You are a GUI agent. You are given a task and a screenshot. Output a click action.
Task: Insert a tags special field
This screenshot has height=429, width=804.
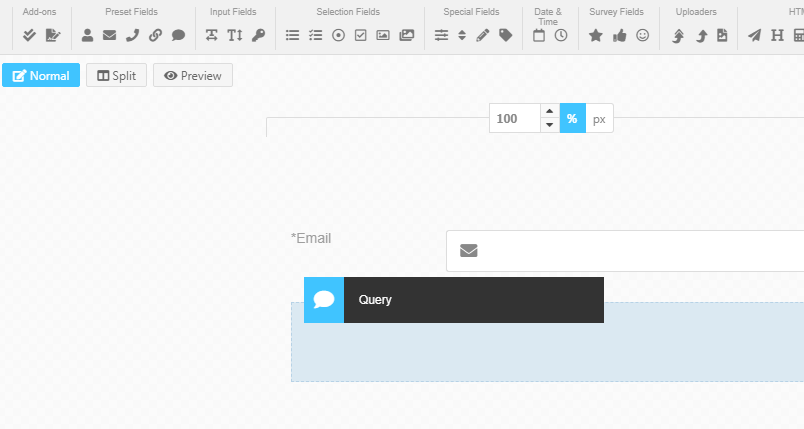[x=506, y=35]
